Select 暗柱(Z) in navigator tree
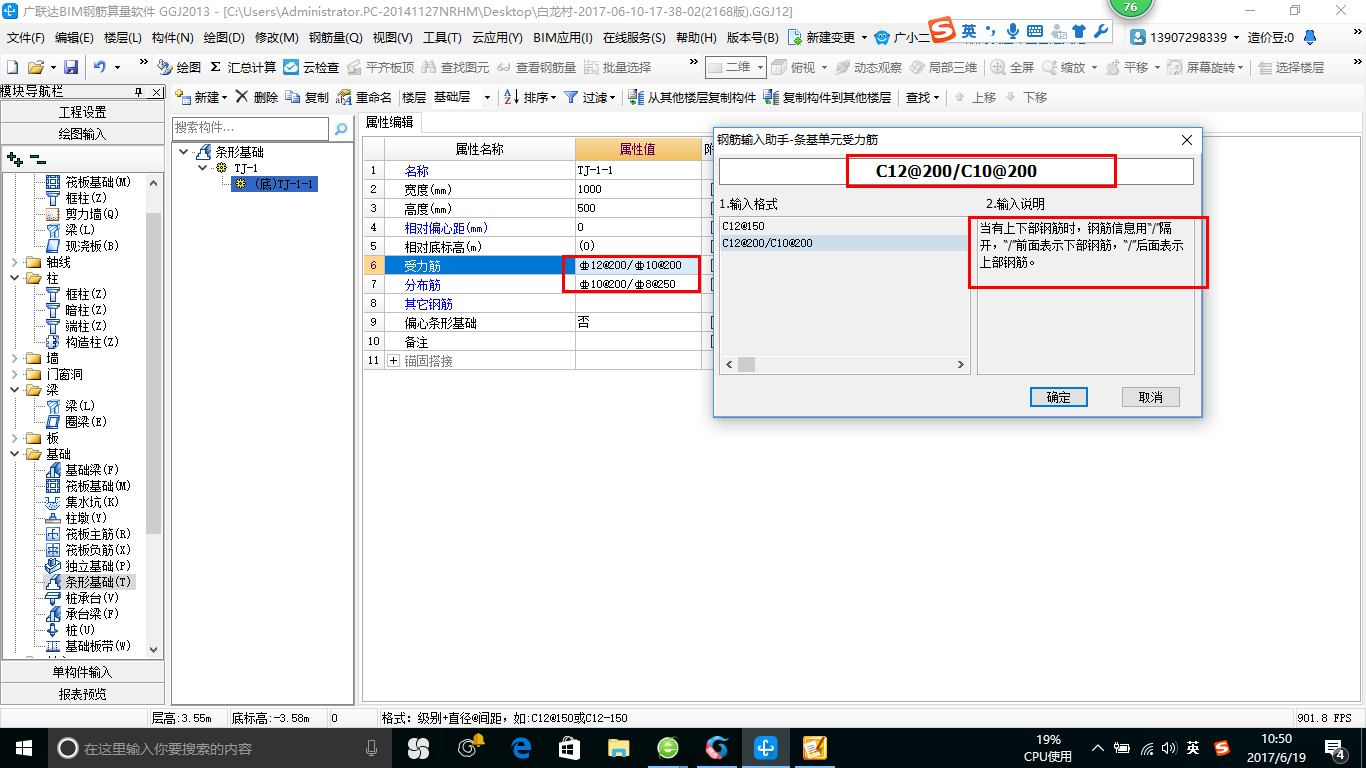The image size is (1366, 768). tap(86, 310)
